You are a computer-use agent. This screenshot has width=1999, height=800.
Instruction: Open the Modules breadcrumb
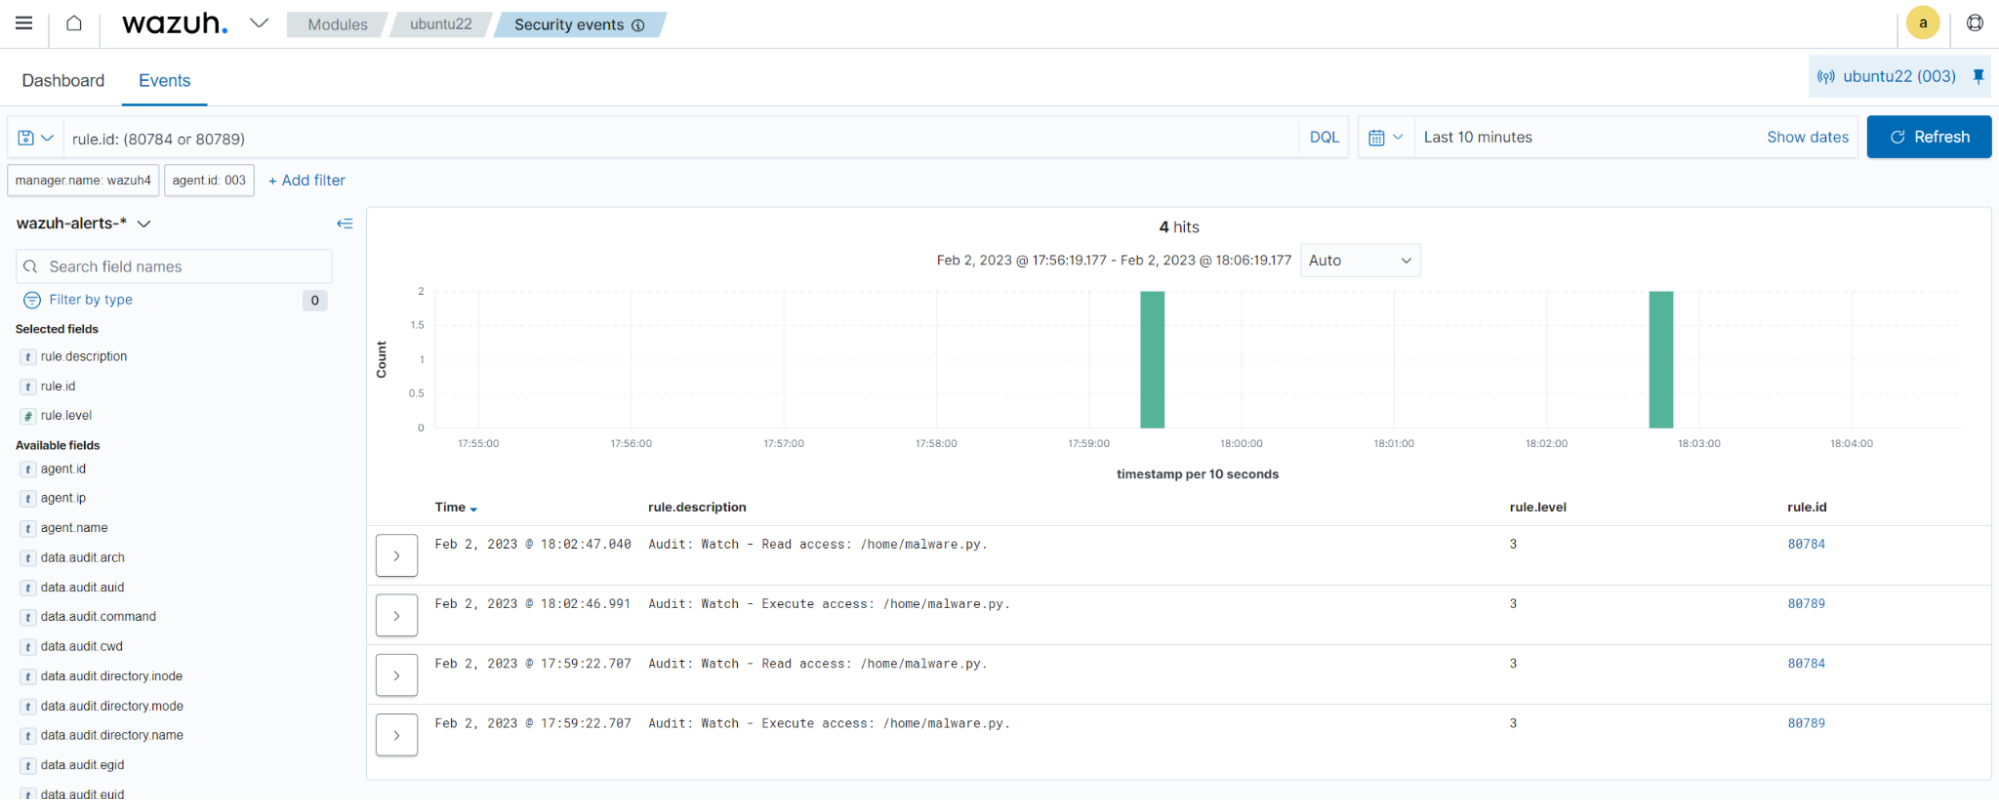[x=337, y=24]
